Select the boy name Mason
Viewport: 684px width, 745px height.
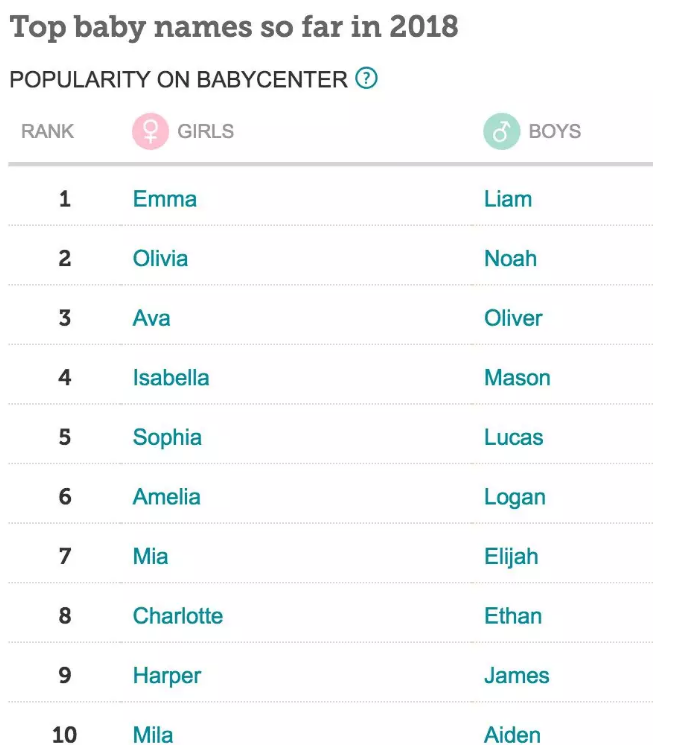(517, 378)
